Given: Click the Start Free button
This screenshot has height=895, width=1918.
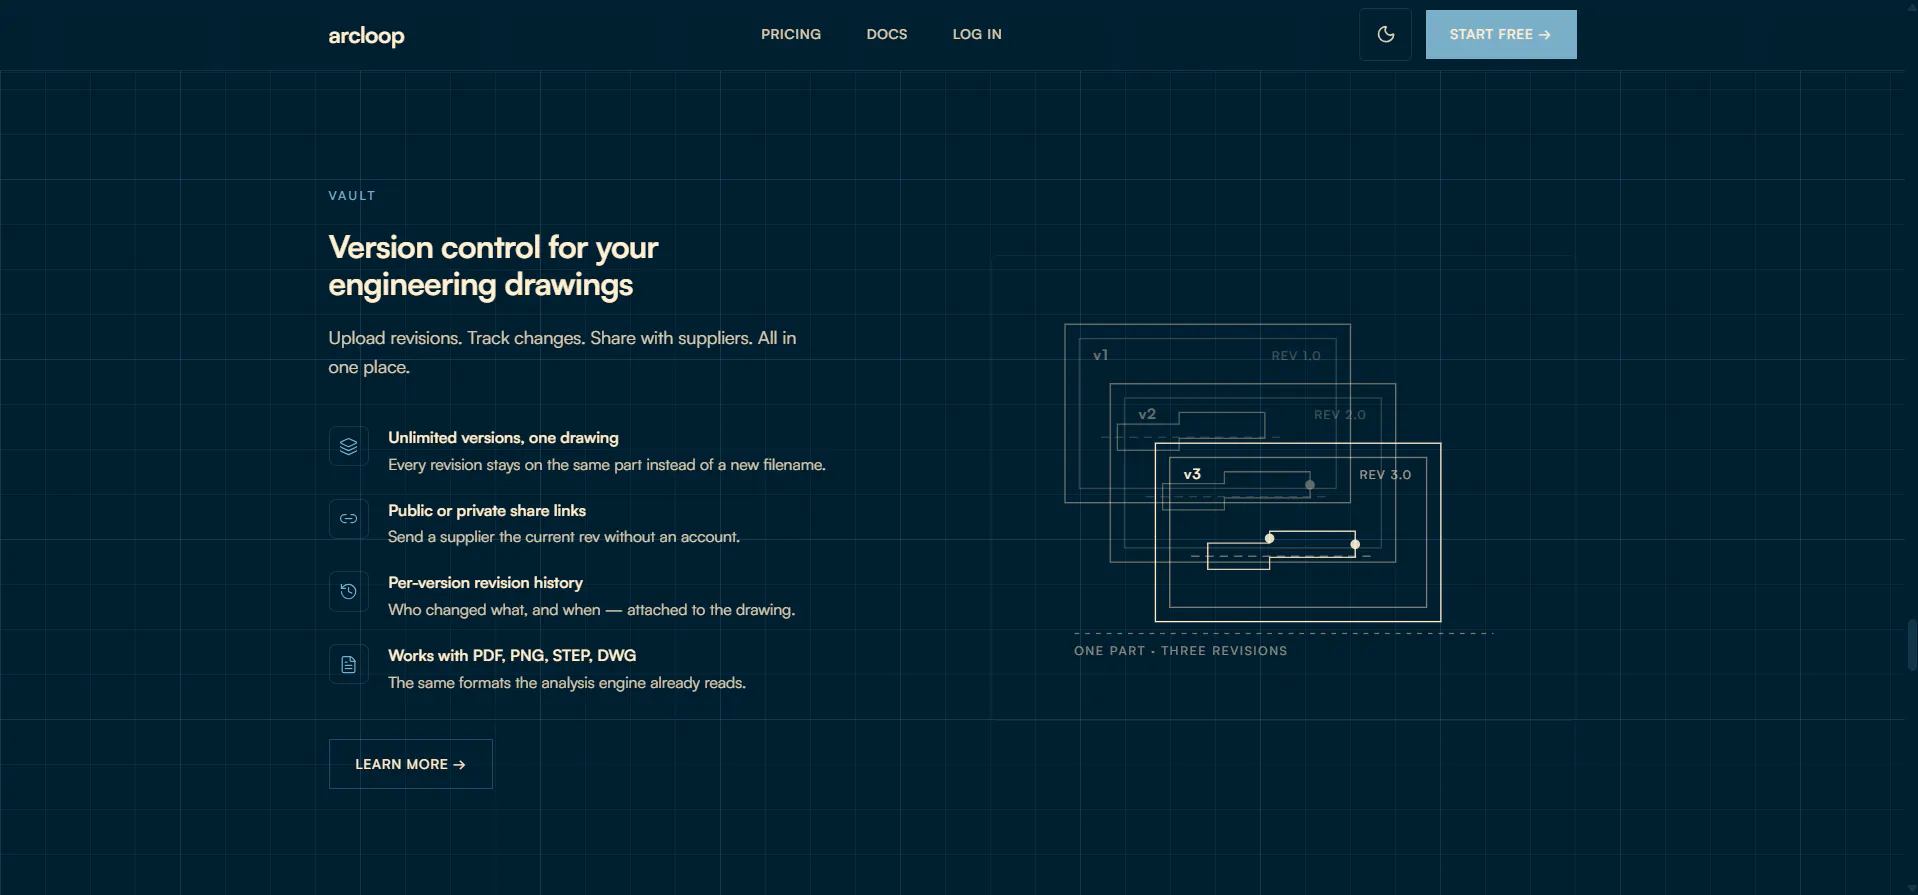Looking at the screenshot, I should pos(1501,34).
